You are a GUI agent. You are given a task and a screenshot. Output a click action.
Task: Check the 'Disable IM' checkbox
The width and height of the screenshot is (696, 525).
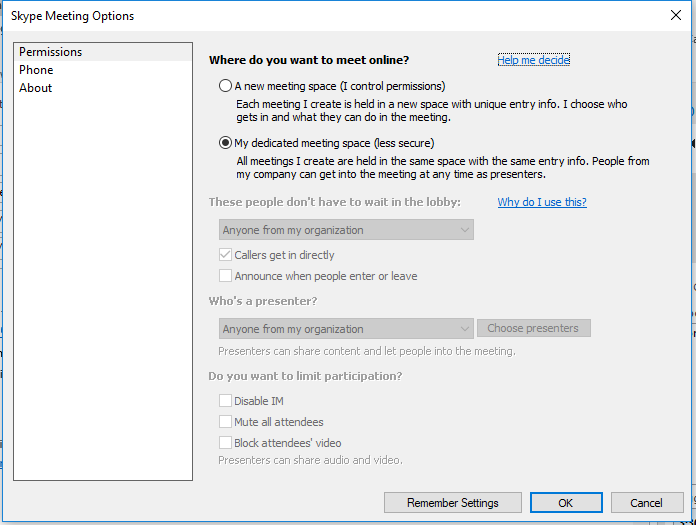pos(225,401)
